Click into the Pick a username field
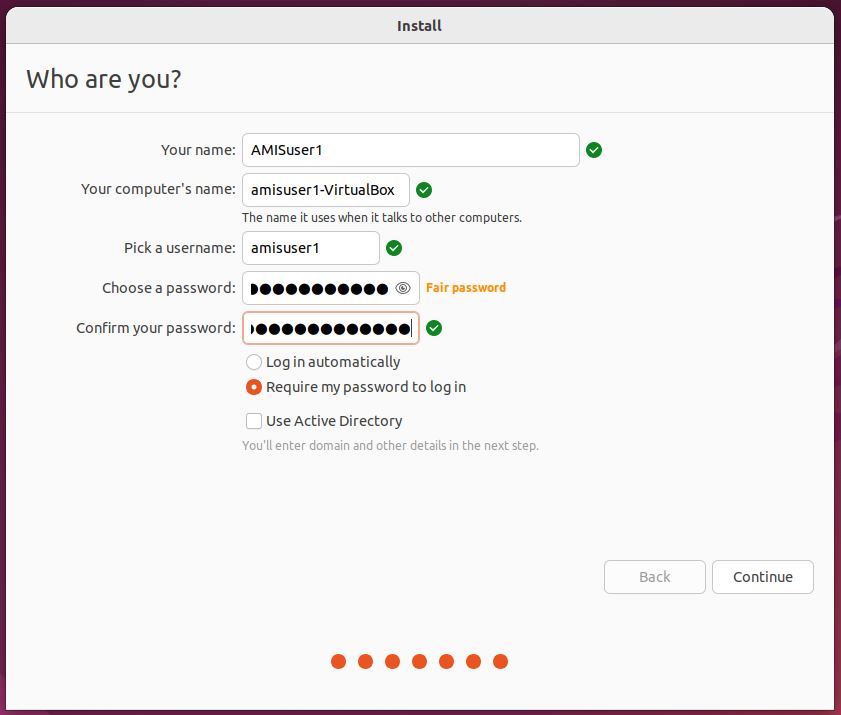The height and width of the screenshot is (715, 841). click(x=310, y=248)
